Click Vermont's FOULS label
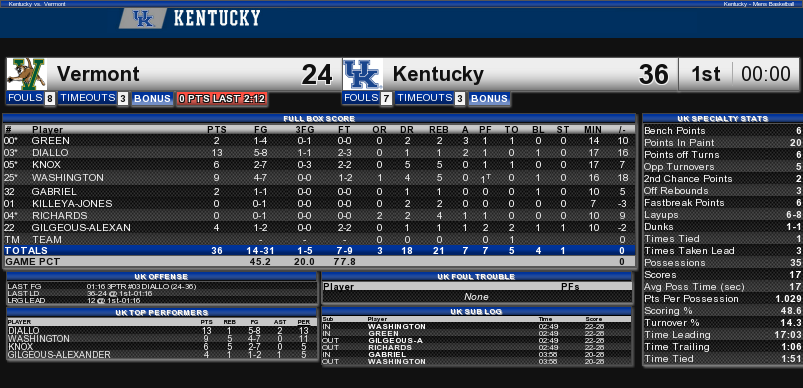 (25, 98)
